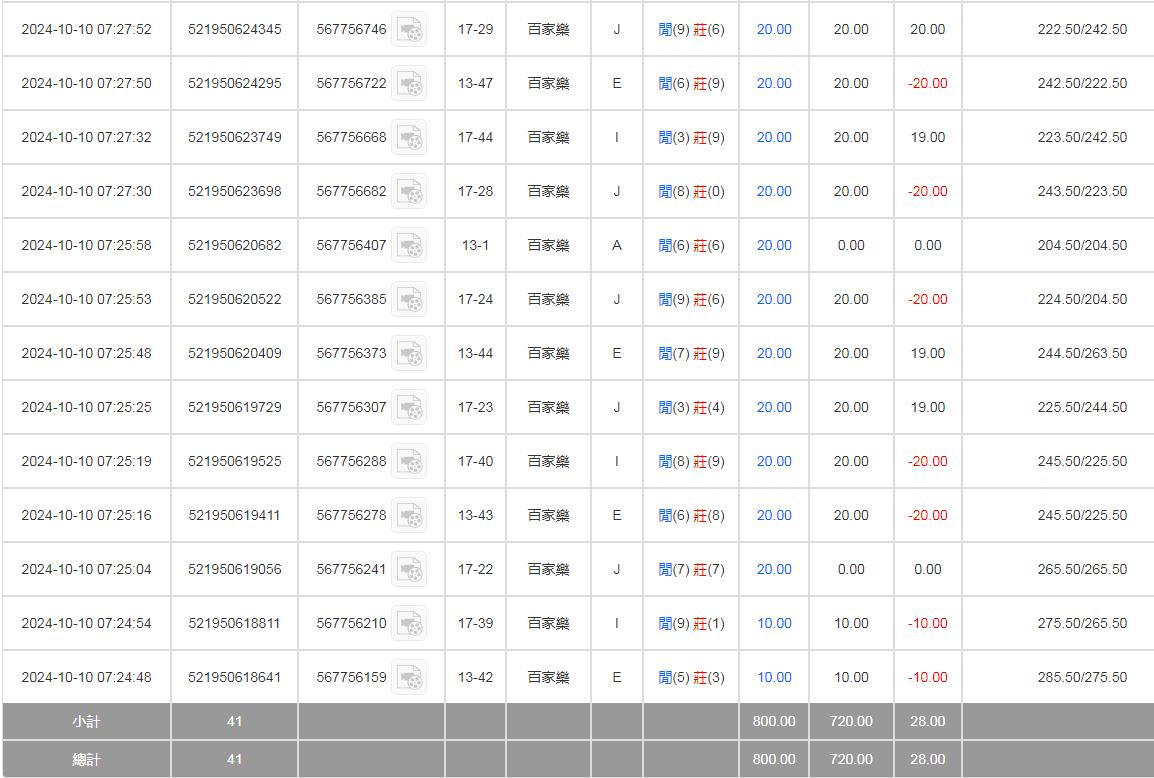Screen dimensions: 1154x778
Task: Open replay icon next to 567756241
Action: click(408, 570)
